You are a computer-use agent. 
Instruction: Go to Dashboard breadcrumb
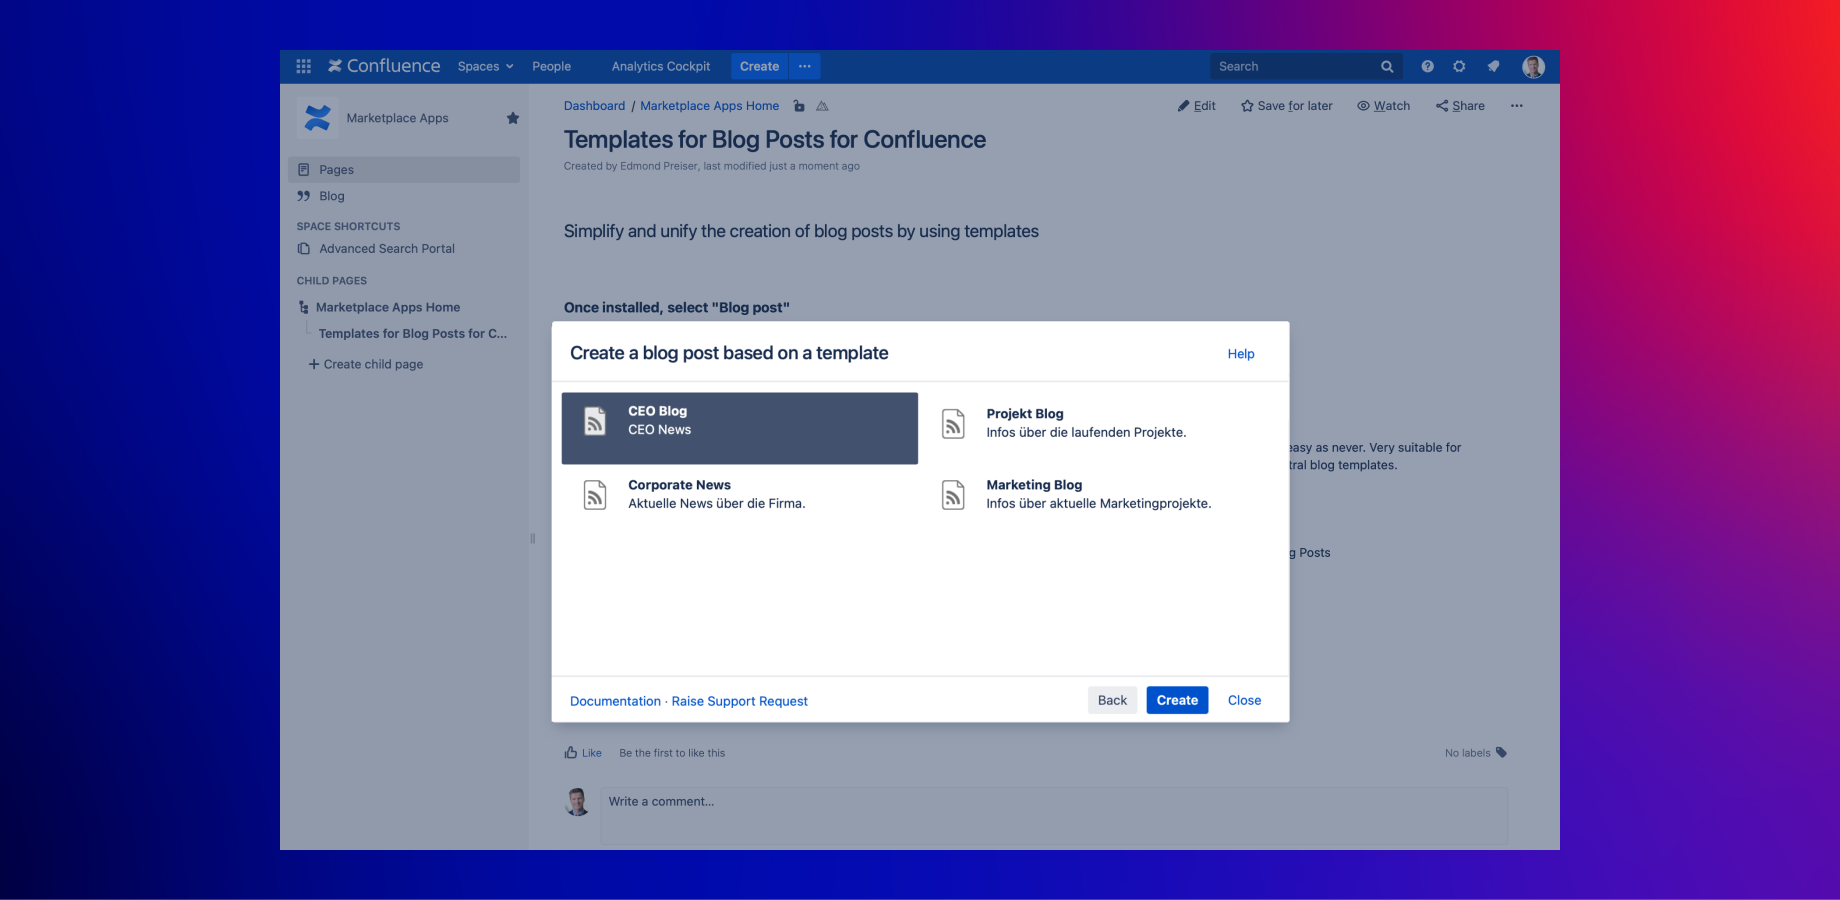594,106
